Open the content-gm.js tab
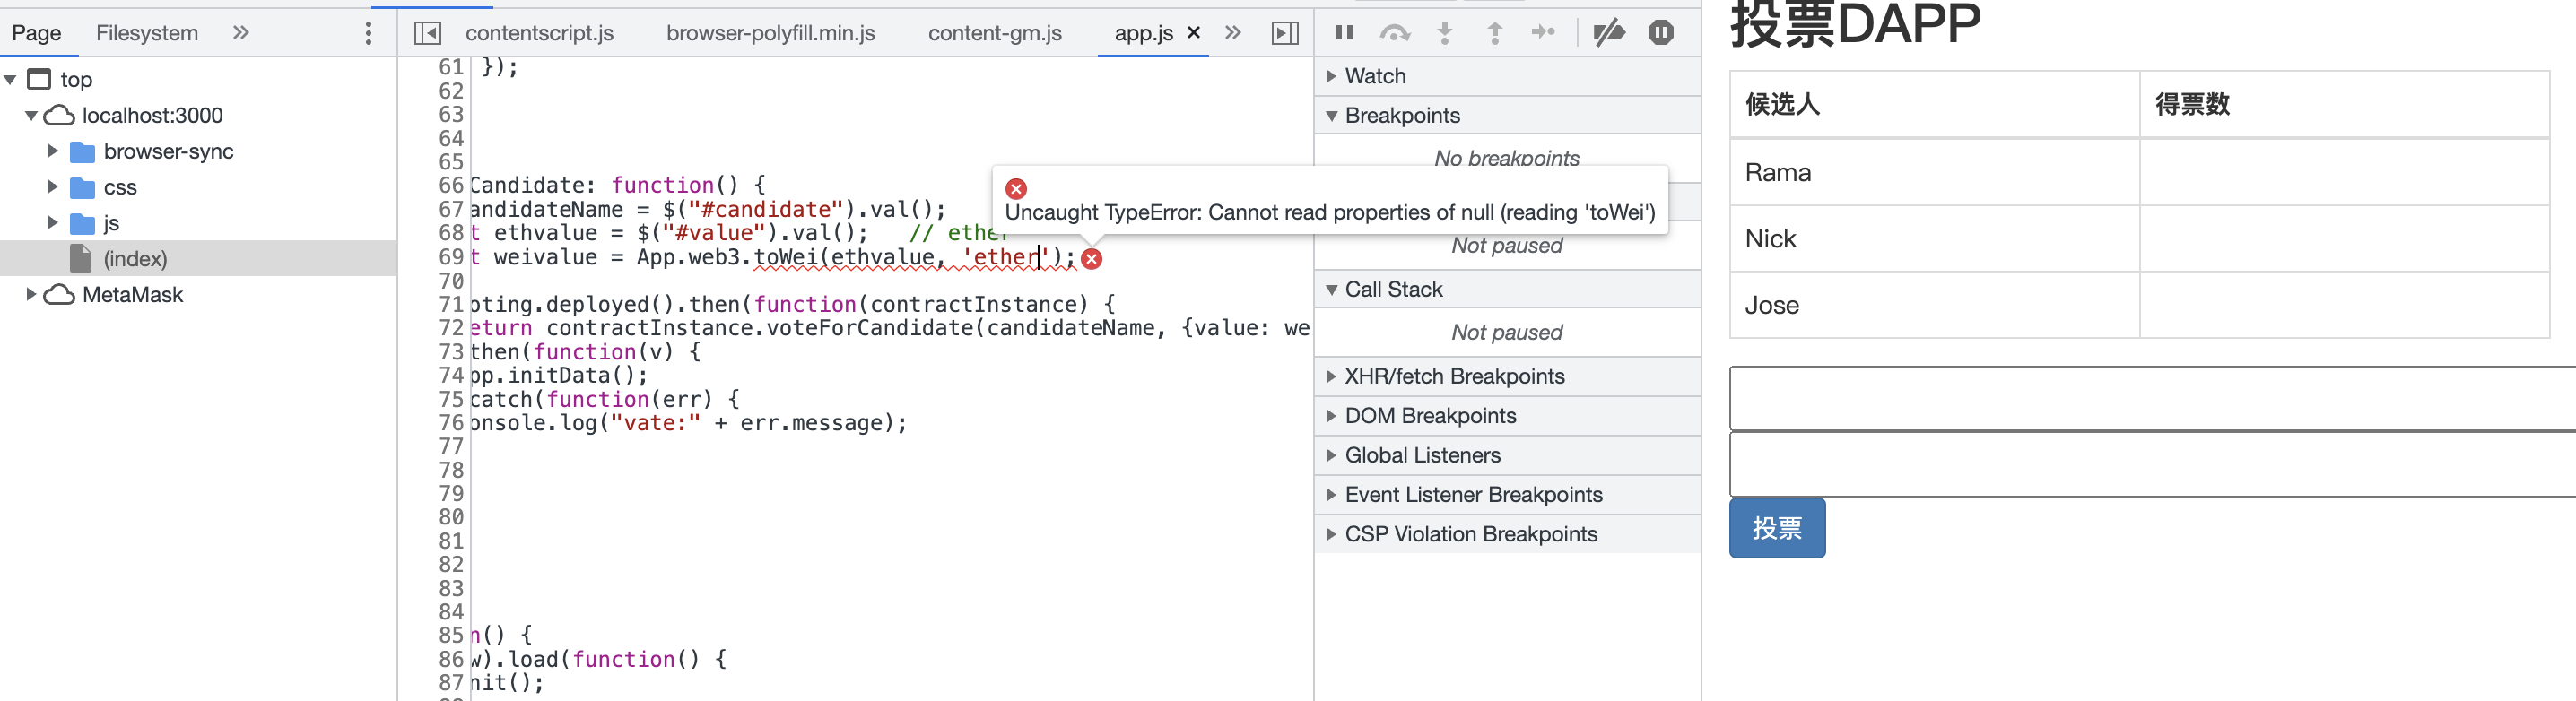This screenshot has height=701, width=2576. coord(995,33)
